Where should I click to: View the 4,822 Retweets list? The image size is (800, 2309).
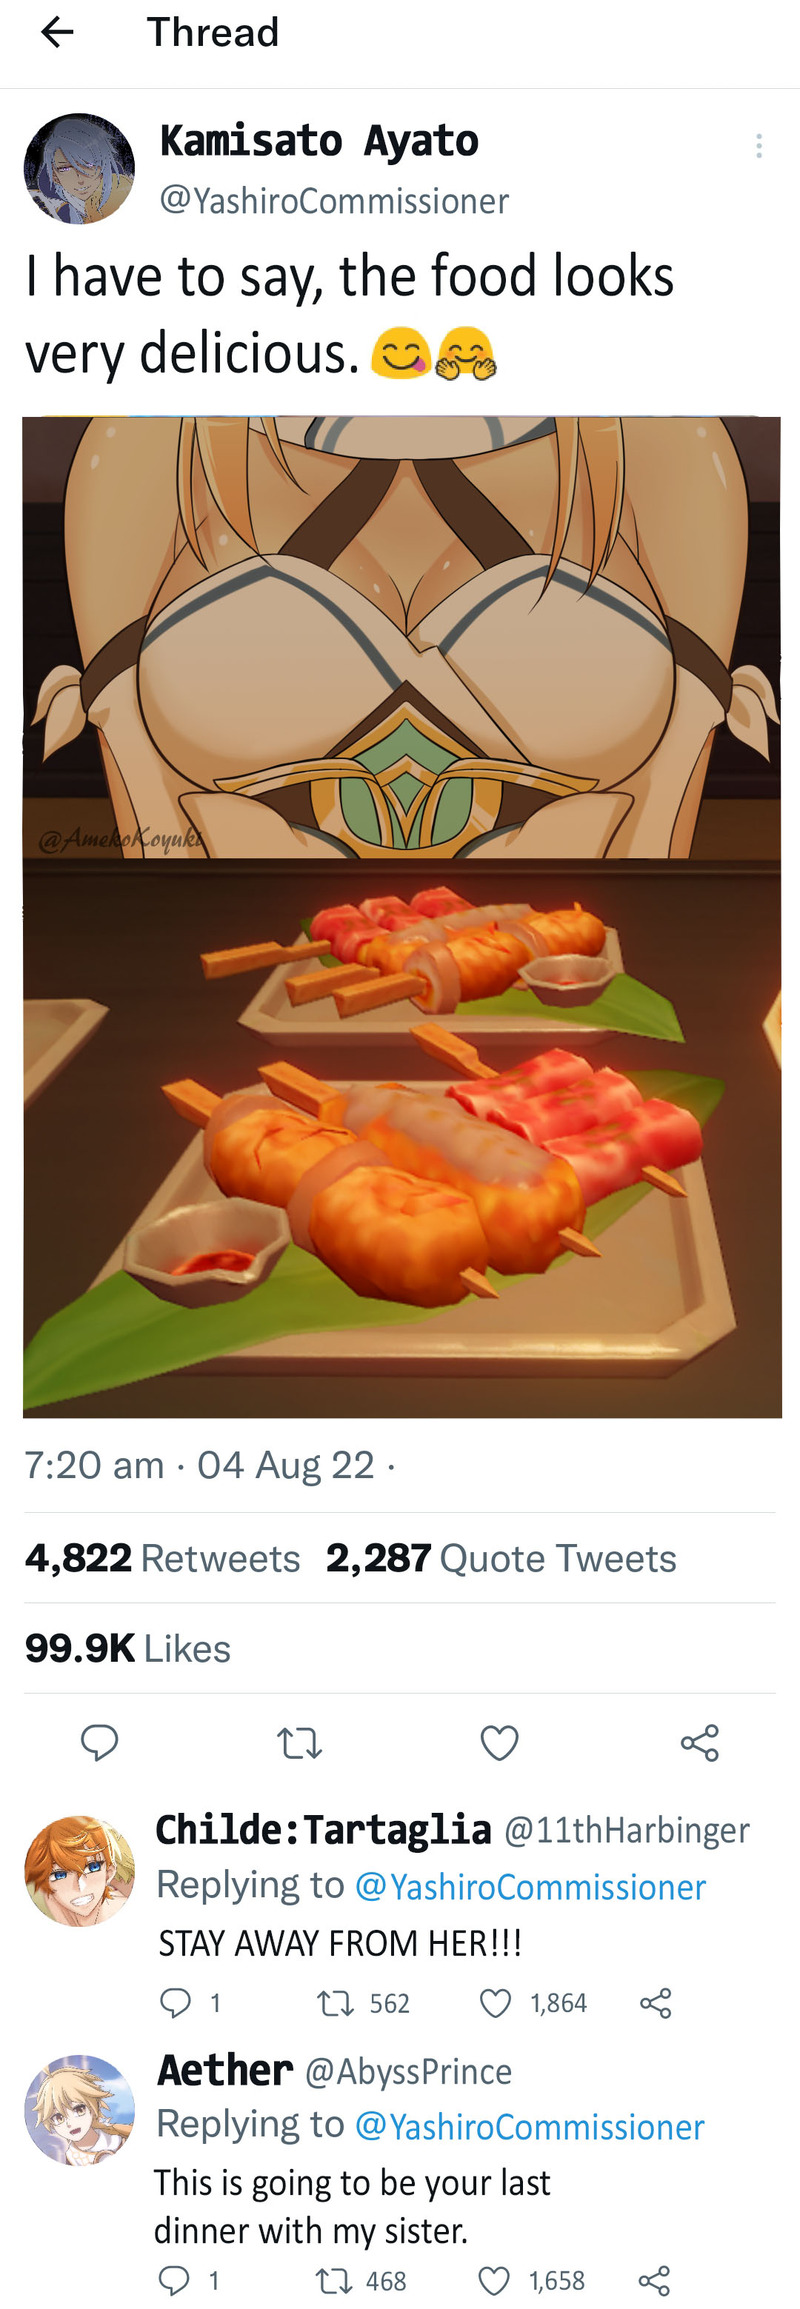coord(162,1558)
